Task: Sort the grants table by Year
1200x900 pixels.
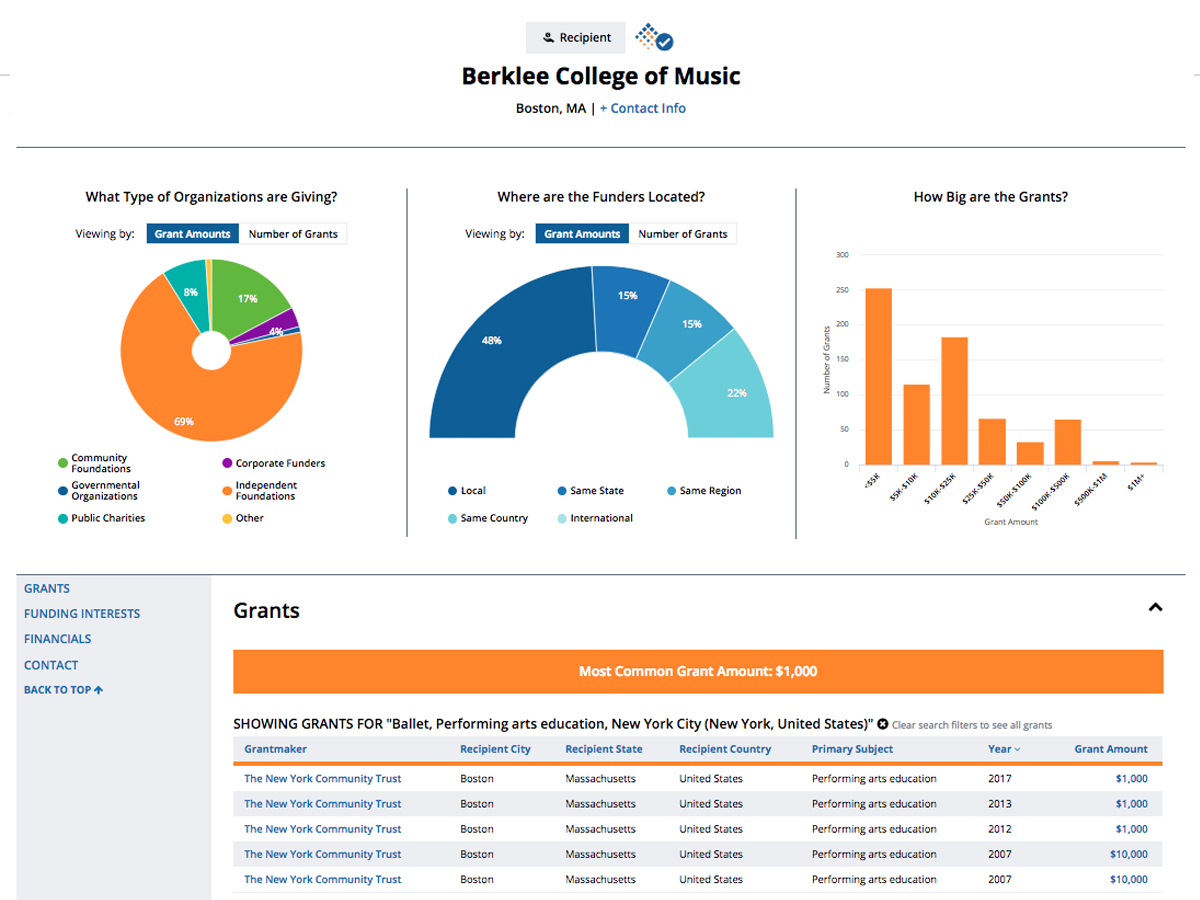Action: [1004, 749]
